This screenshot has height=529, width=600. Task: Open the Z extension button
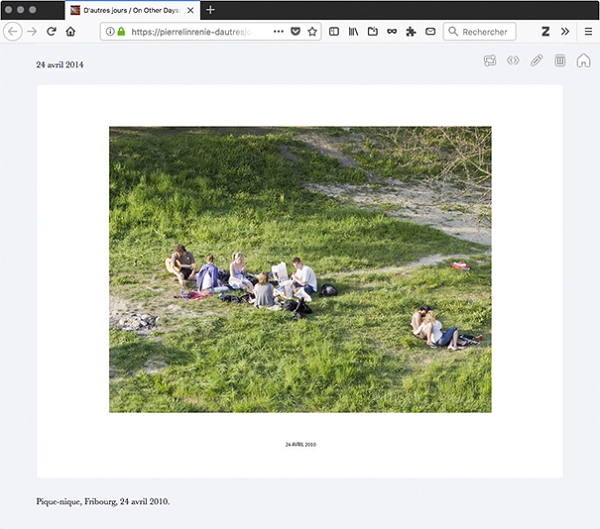click(546, 32)
